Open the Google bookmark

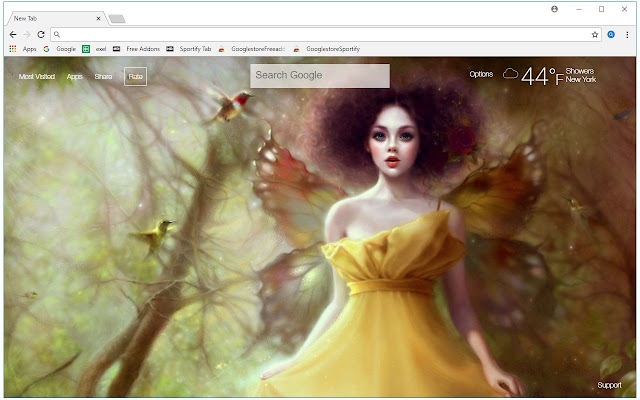[60, 49]
